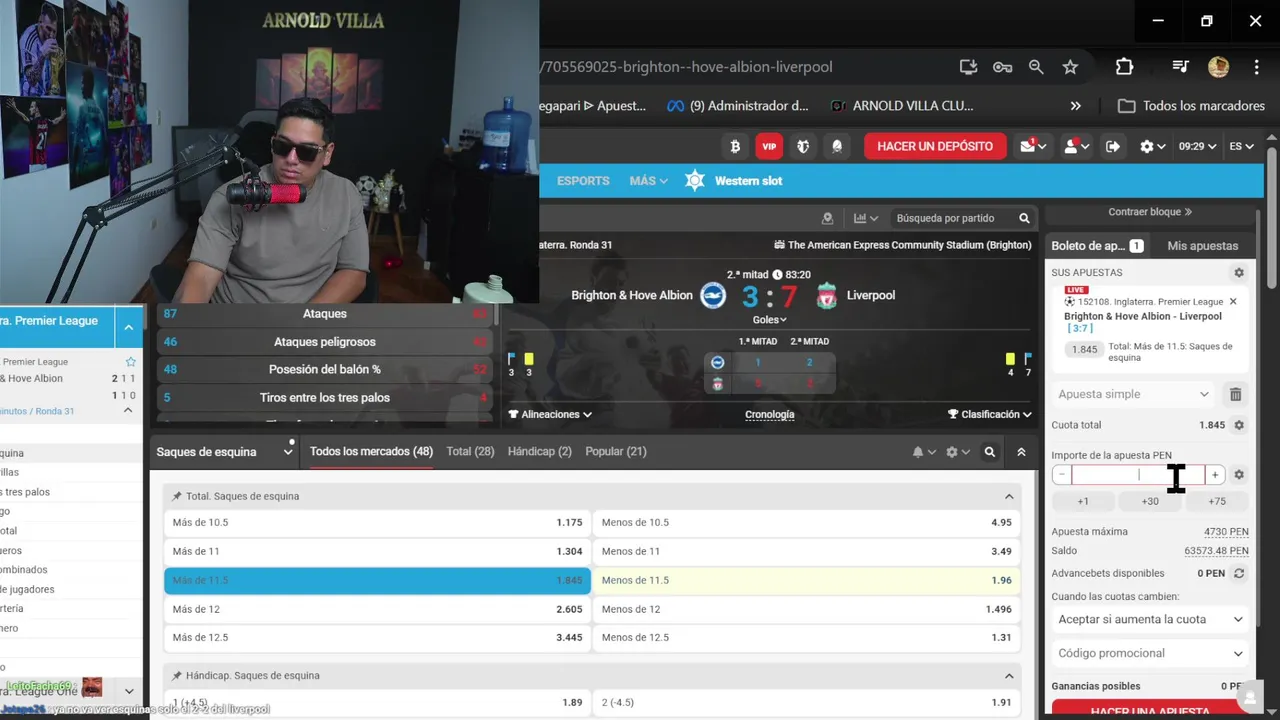The image size is (1280, 720).
Task: Click the trash icon to clear bet slip
Action: tap(1236, 394)
